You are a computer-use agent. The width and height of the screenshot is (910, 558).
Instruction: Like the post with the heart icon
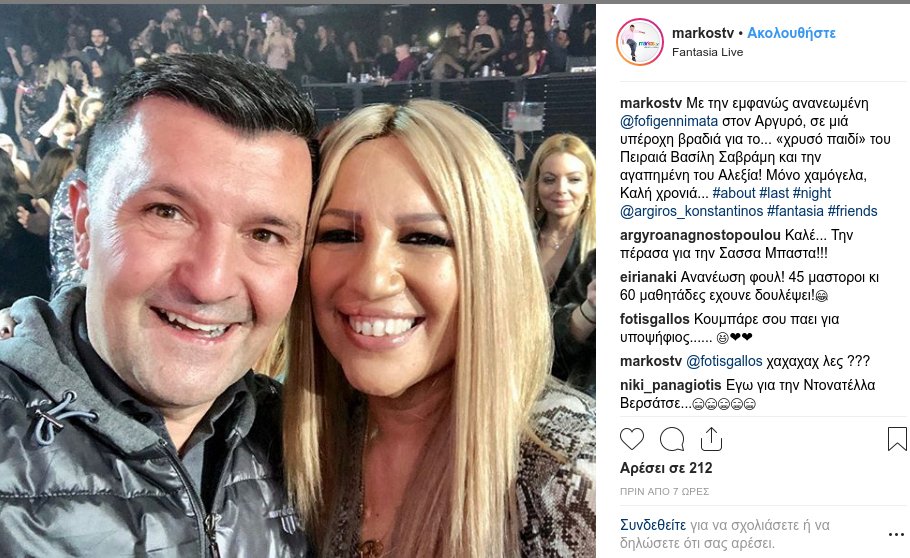tap(632, 439)
